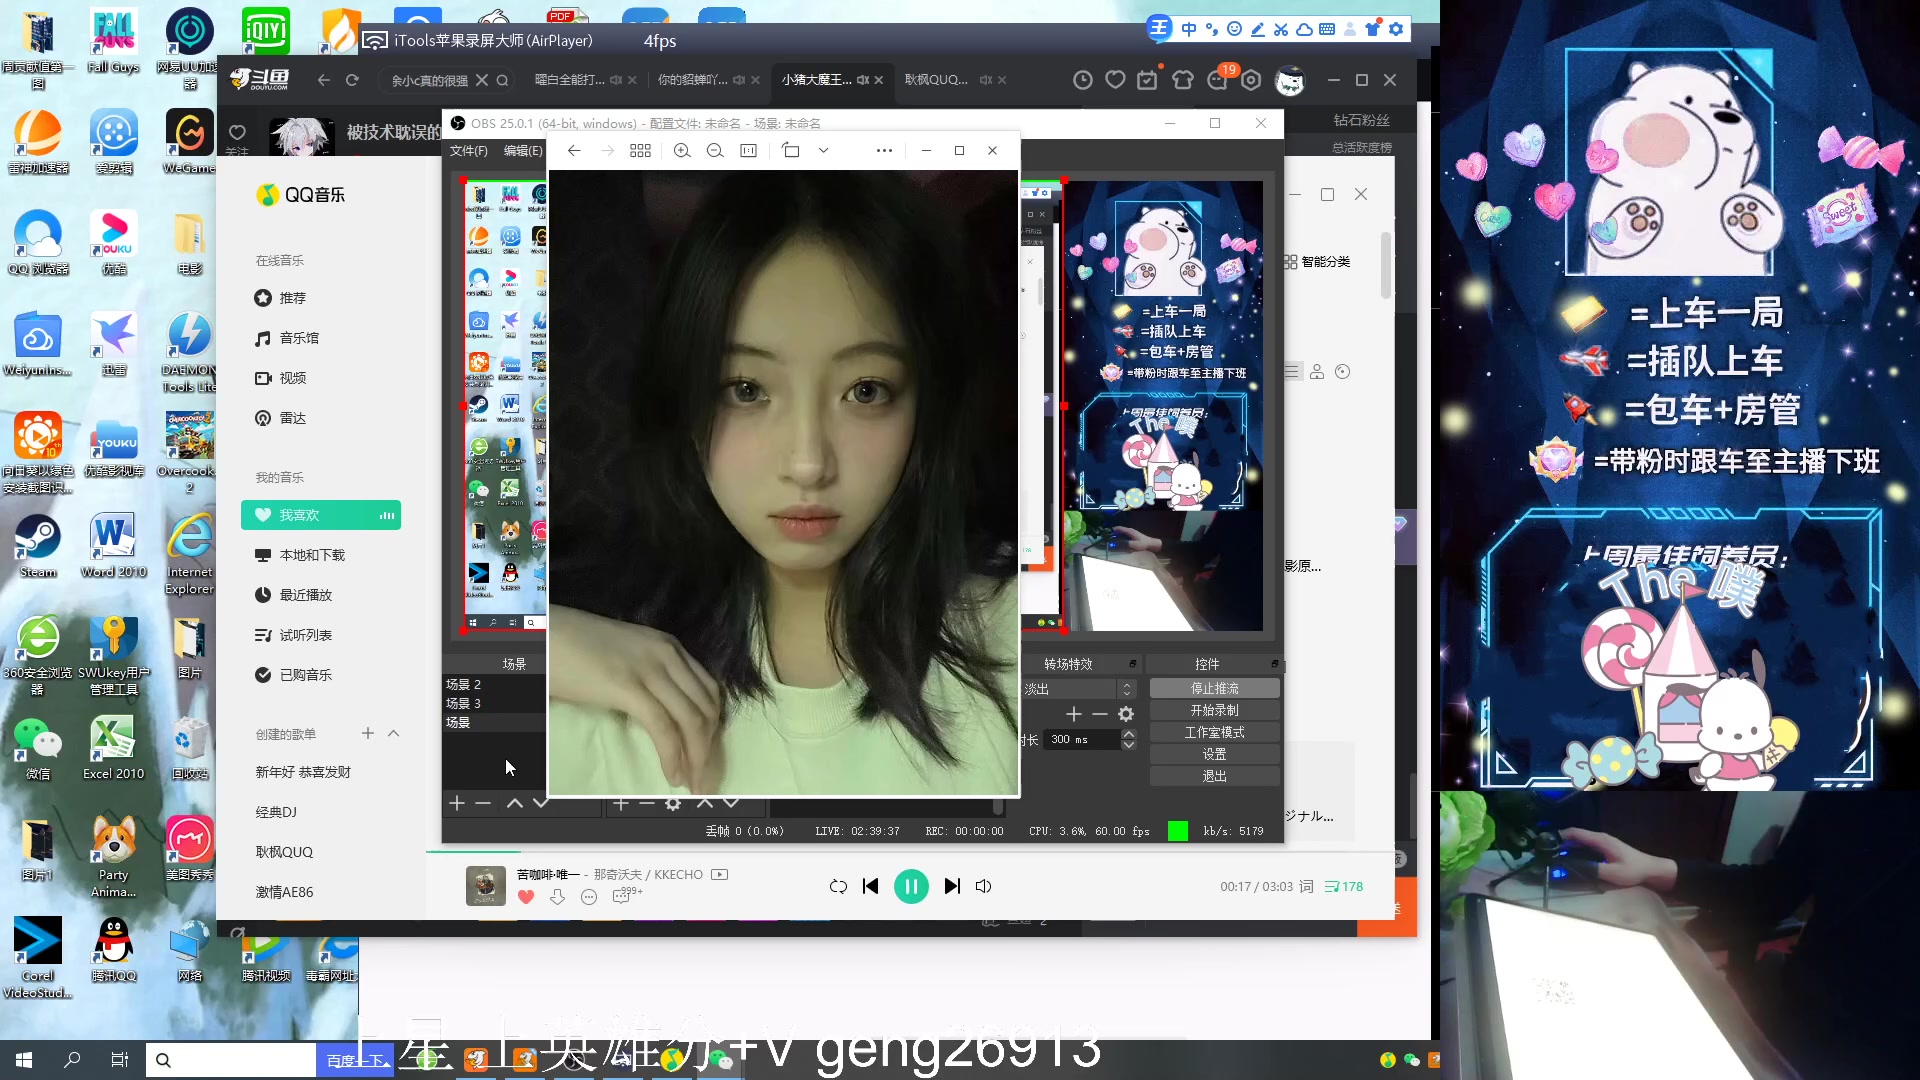Click the Windows taskbar search box
Viewport: 1920px width, 1080px height.
232,1060
